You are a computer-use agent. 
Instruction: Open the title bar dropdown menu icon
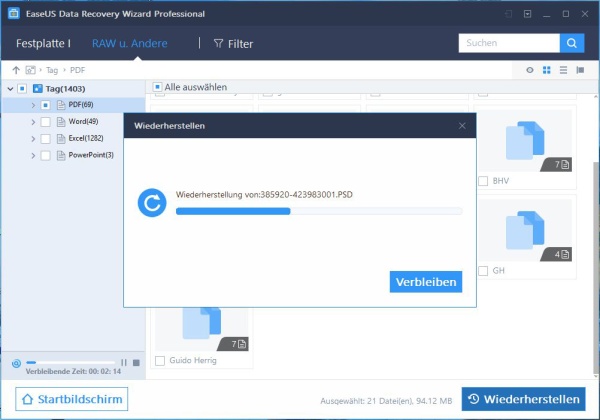[x=527, y=14]
